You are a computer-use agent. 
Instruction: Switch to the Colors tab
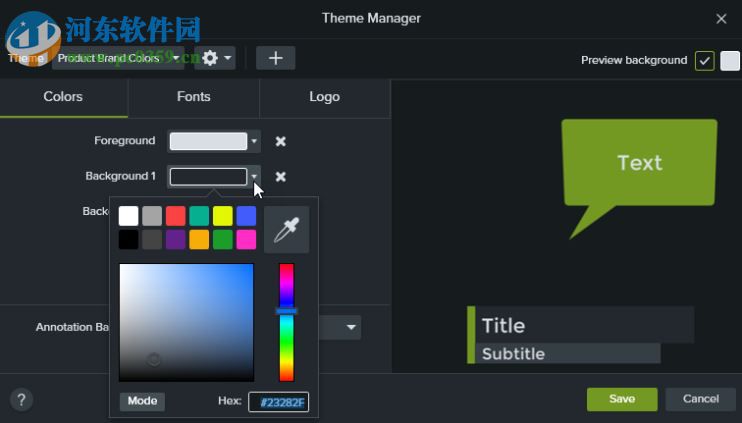point(63,97)
